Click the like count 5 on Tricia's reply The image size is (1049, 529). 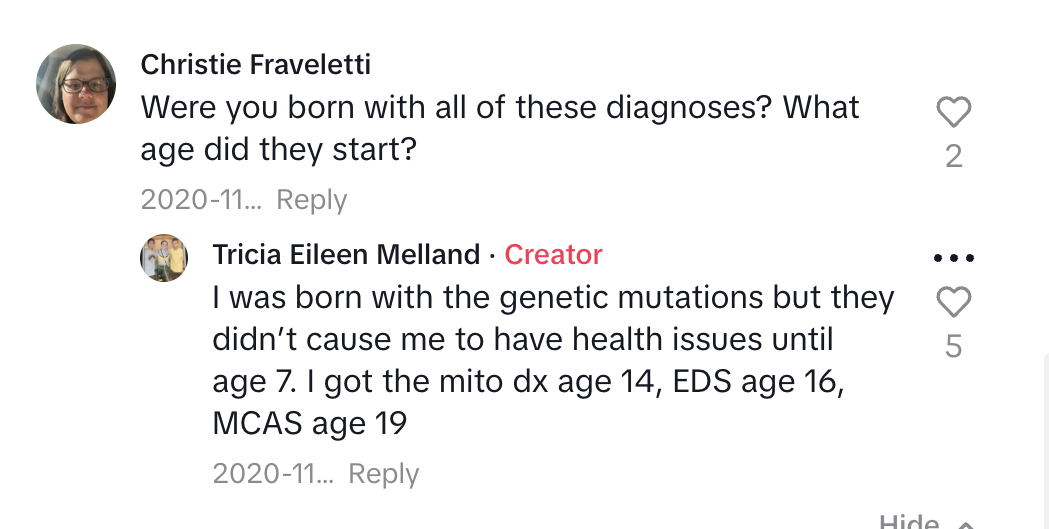pos(953,346)
